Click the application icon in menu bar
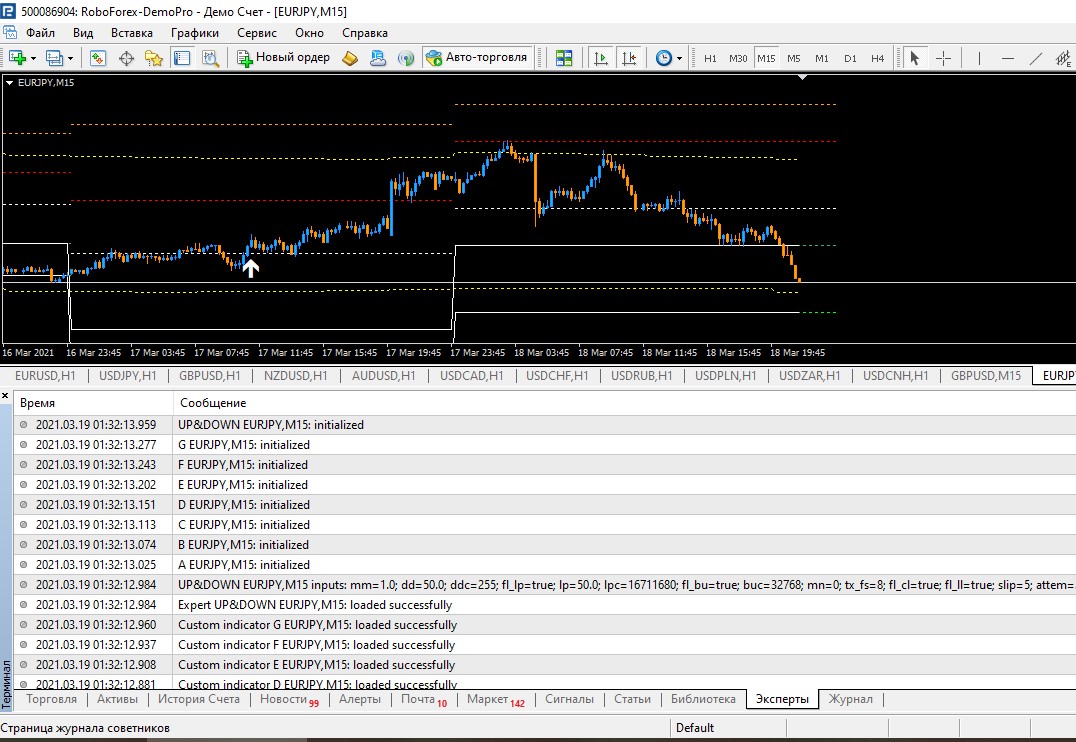This screenshot has height=742, width=1076. click(x=10, y=32)
